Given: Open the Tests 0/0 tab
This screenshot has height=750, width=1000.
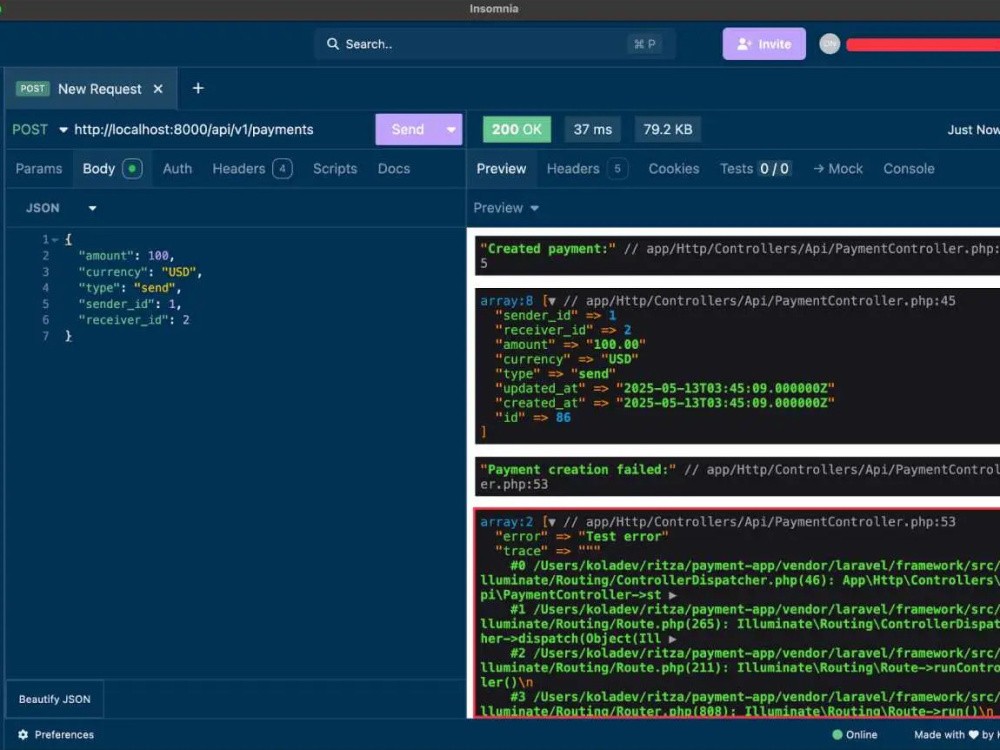Looking at the screenshot, I should coord(755,169).
